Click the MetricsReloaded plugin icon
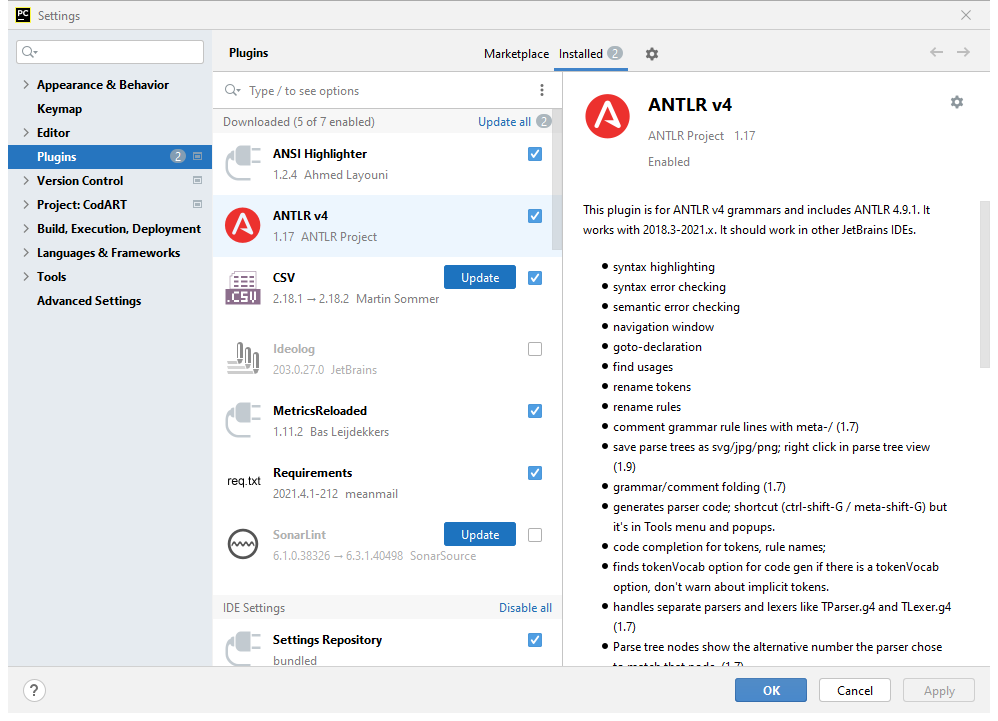998x721 pixels. (243, 421)
